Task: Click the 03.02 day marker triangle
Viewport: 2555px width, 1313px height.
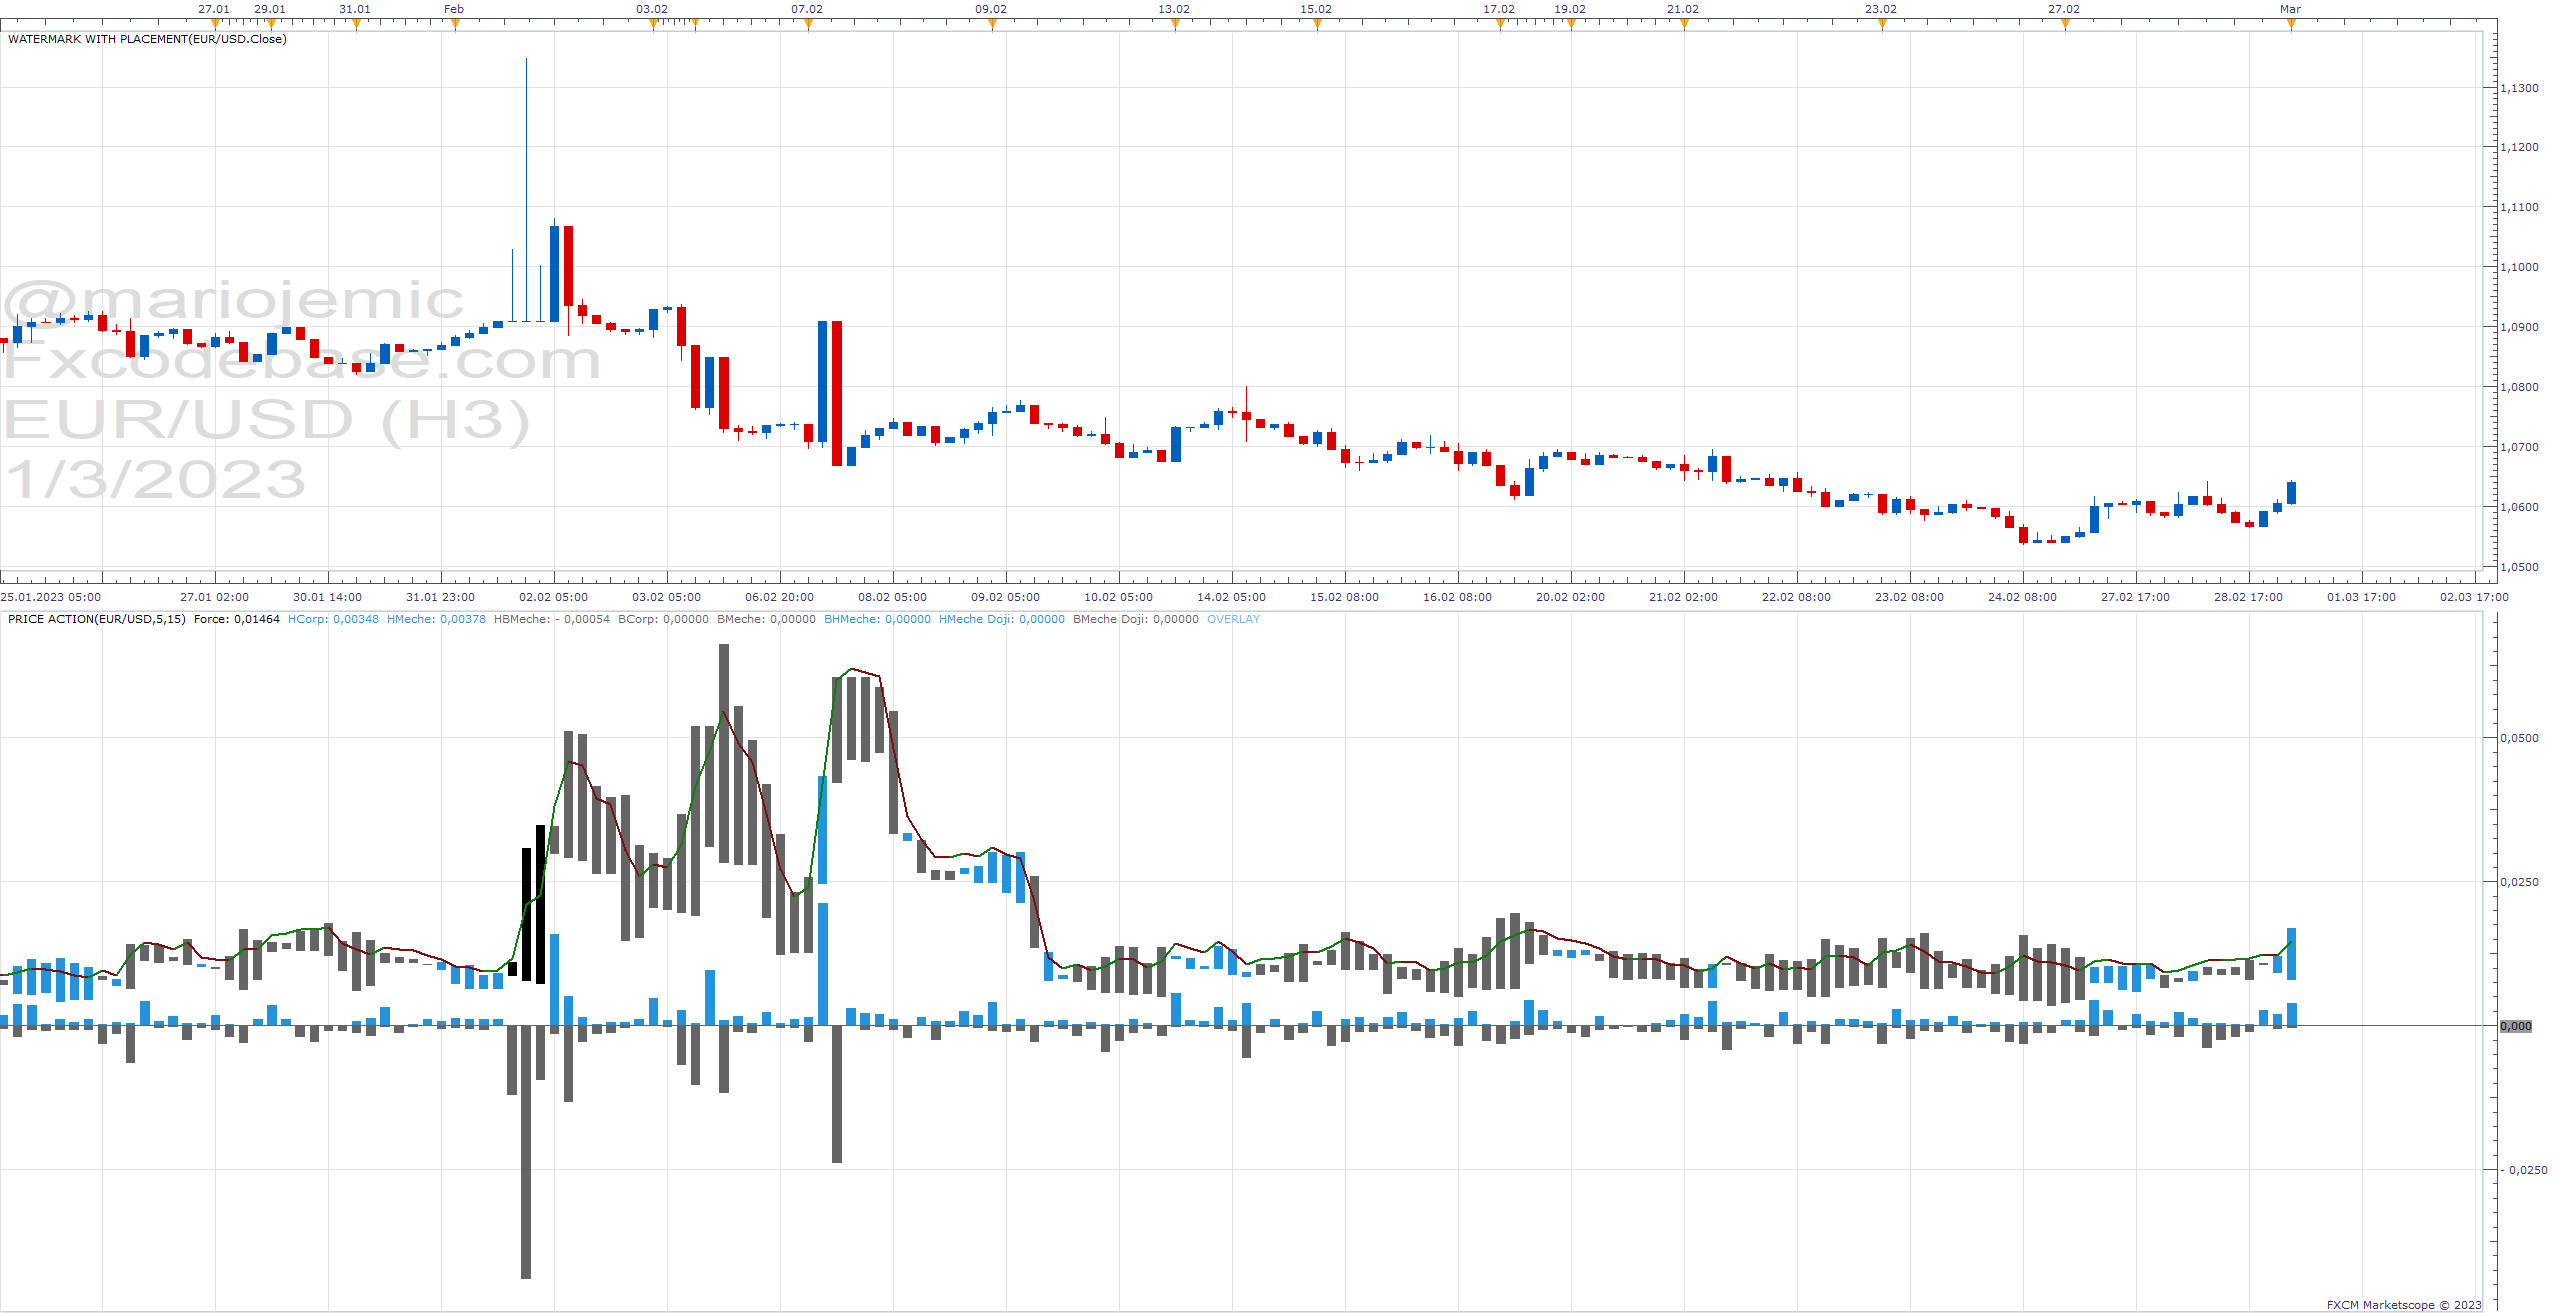Action: click(x=653, y=25)
